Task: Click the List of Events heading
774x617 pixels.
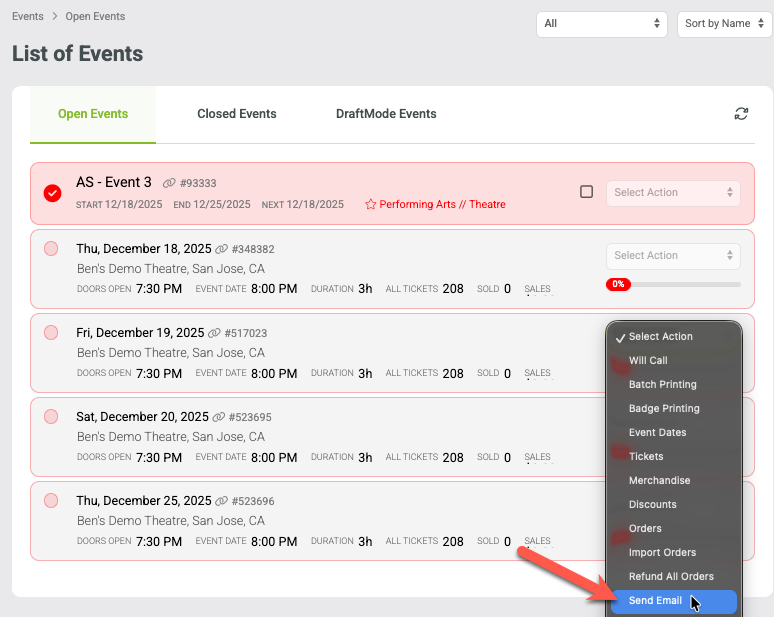Action: click(77, 53)
